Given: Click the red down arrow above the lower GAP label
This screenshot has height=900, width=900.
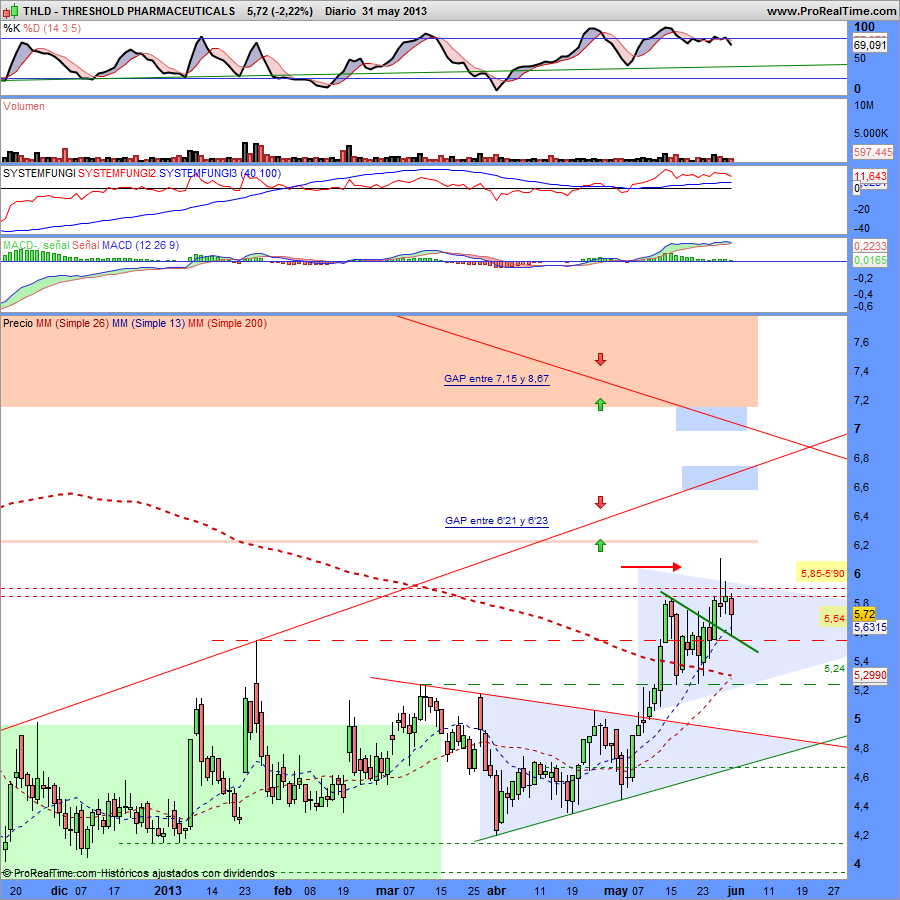Looking at the screenshot, I should coord(600,502).
